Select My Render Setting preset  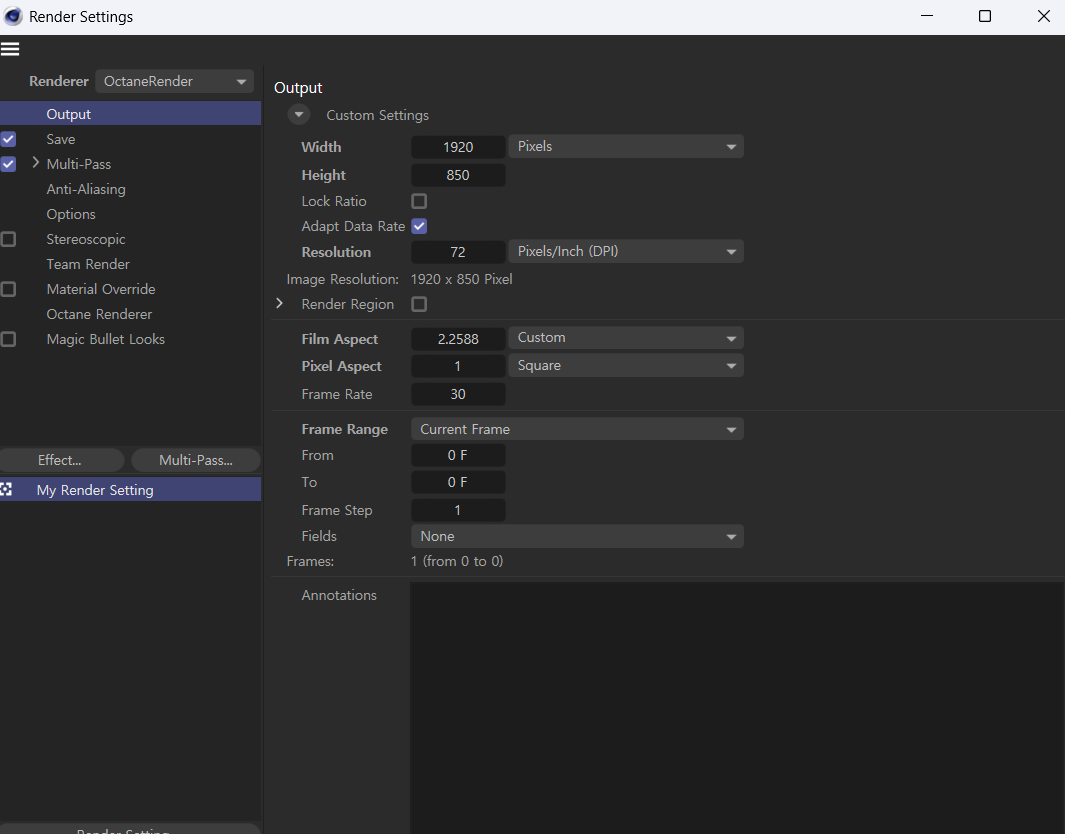(x=130, y=490)
